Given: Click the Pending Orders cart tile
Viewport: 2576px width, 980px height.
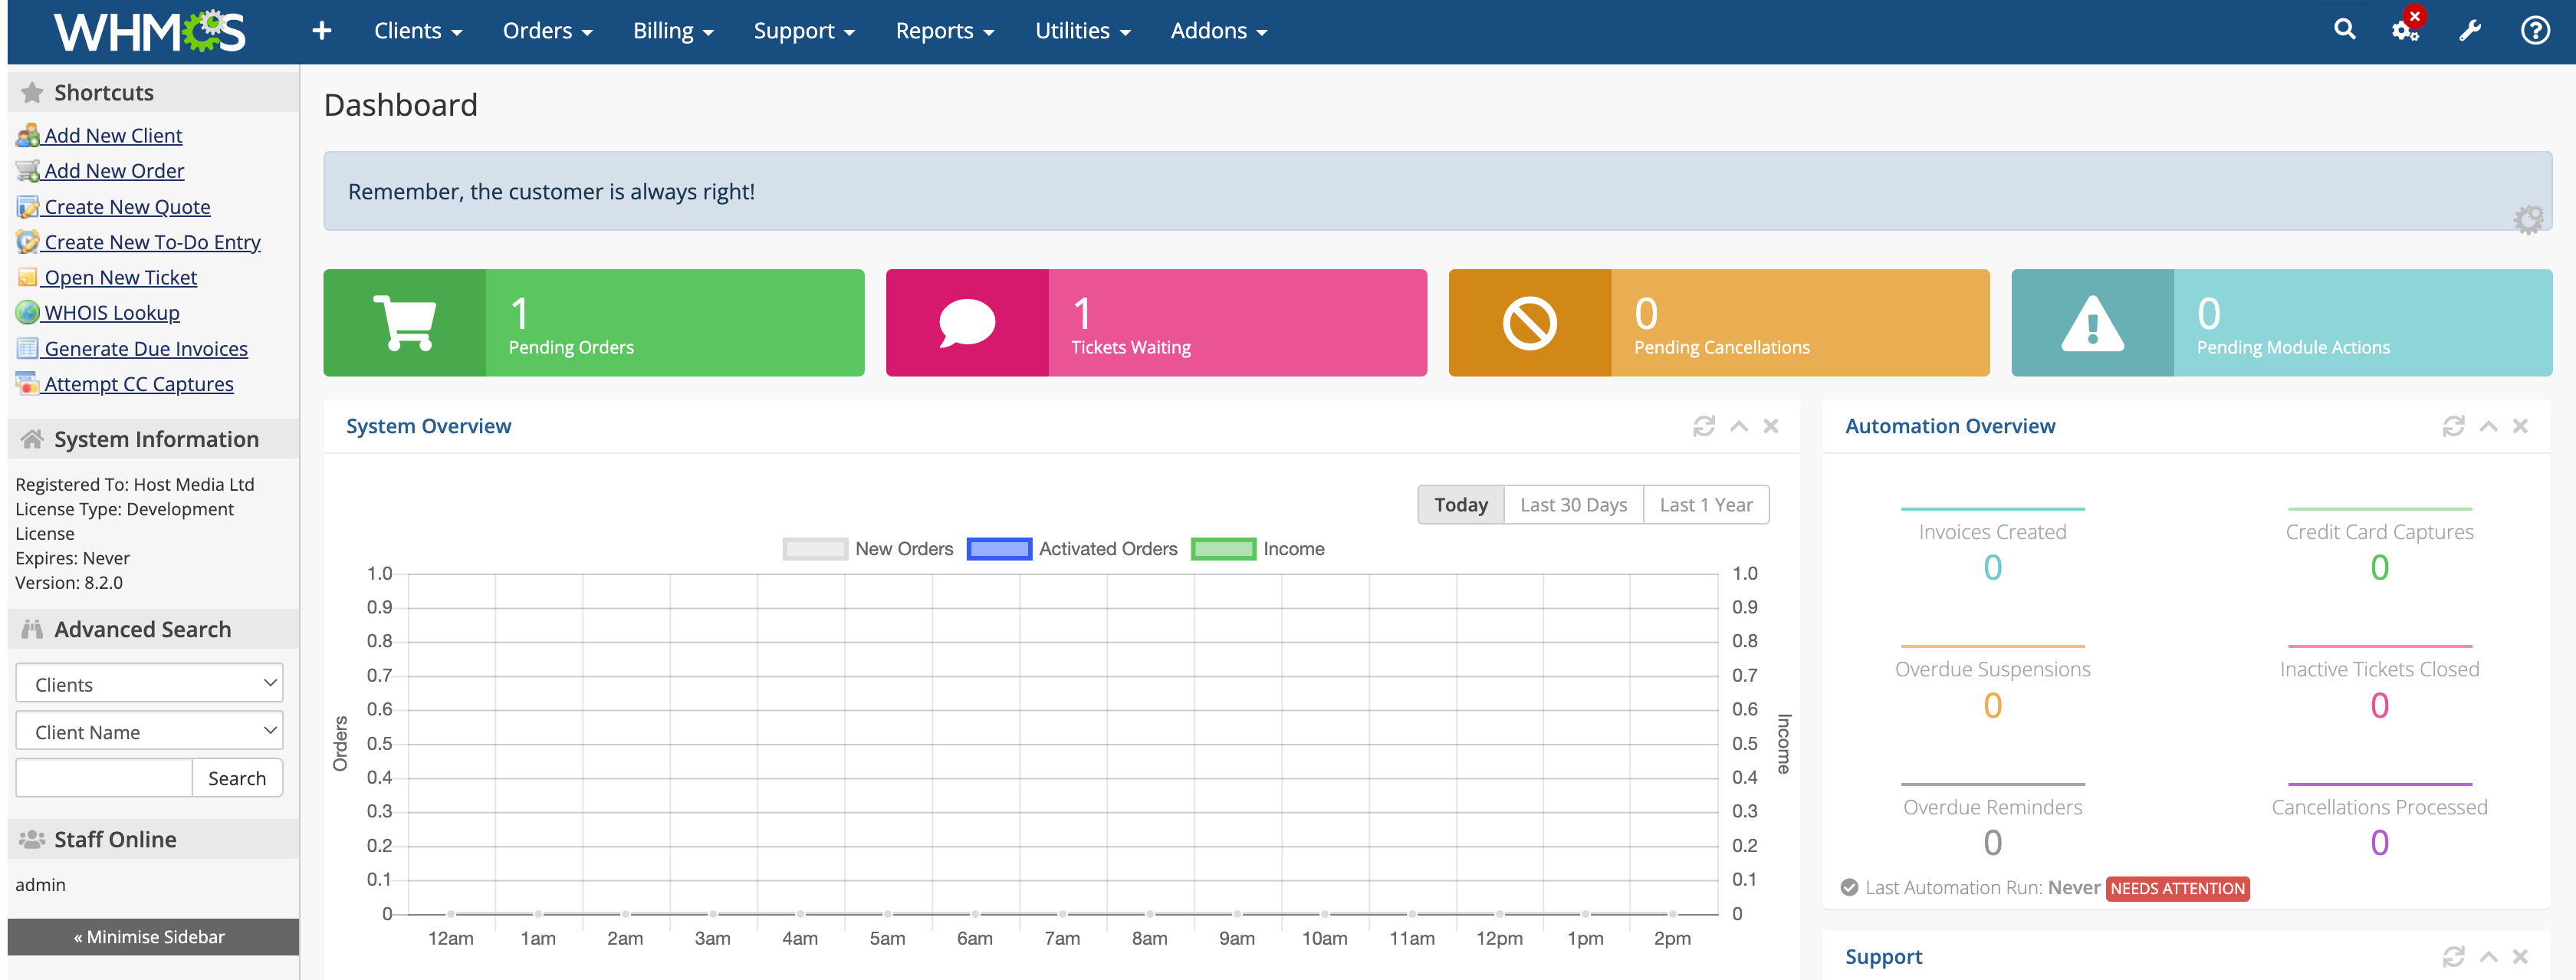Looking at the screenshot, I should pyautogui.click(x=594, y=323).
